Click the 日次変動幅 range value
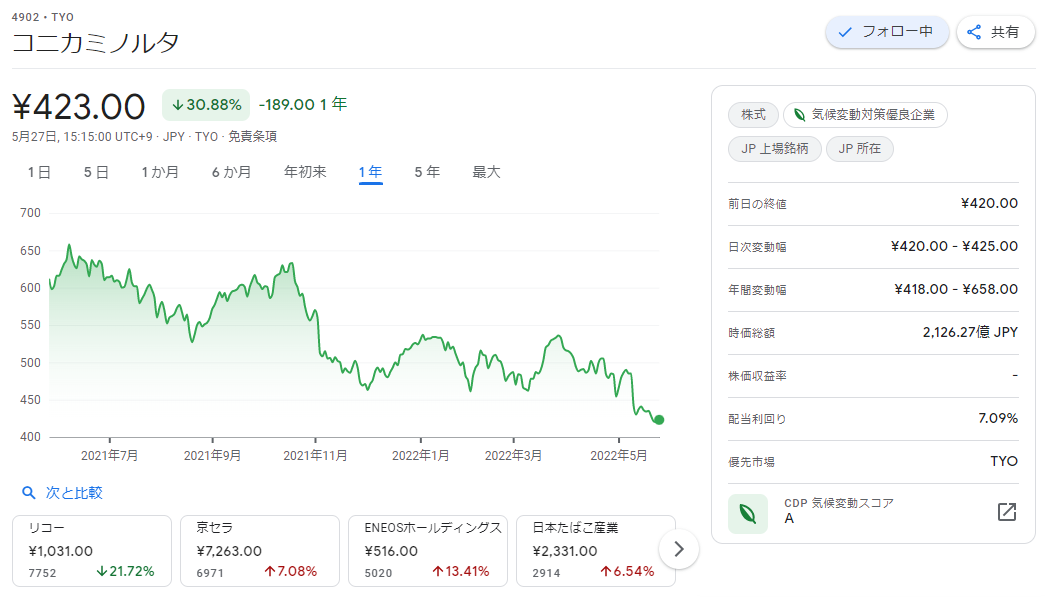1055x597 pixels. coord(954,246)
